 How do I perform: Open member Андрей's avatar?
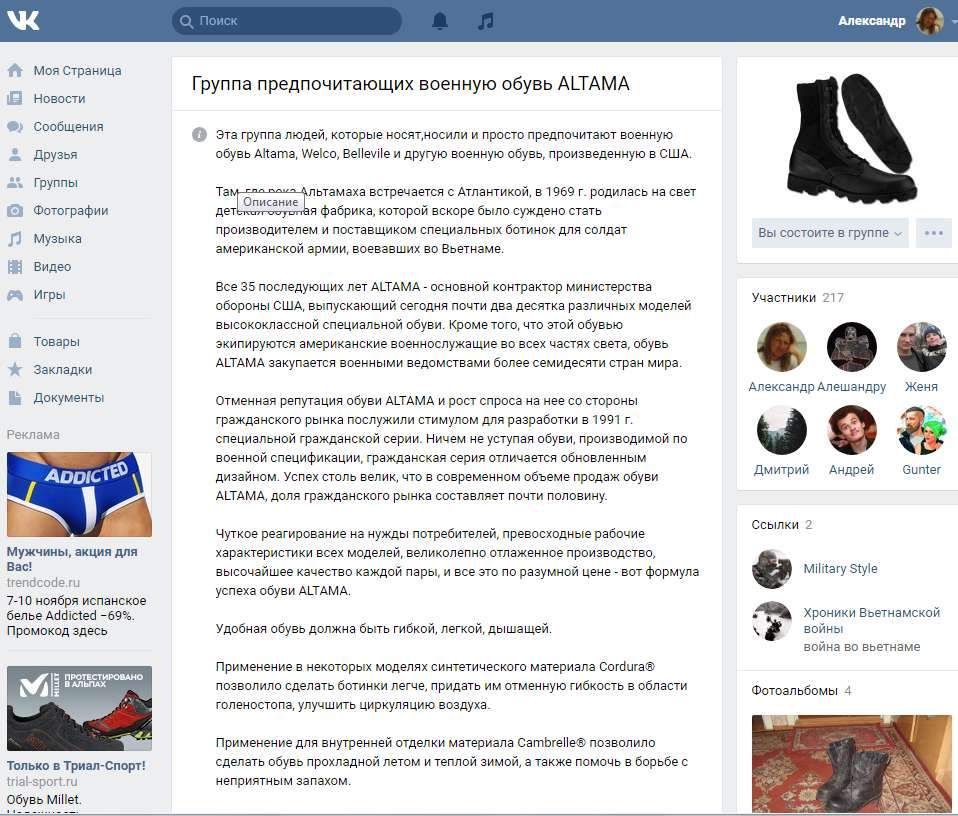(x=852, y=430)
